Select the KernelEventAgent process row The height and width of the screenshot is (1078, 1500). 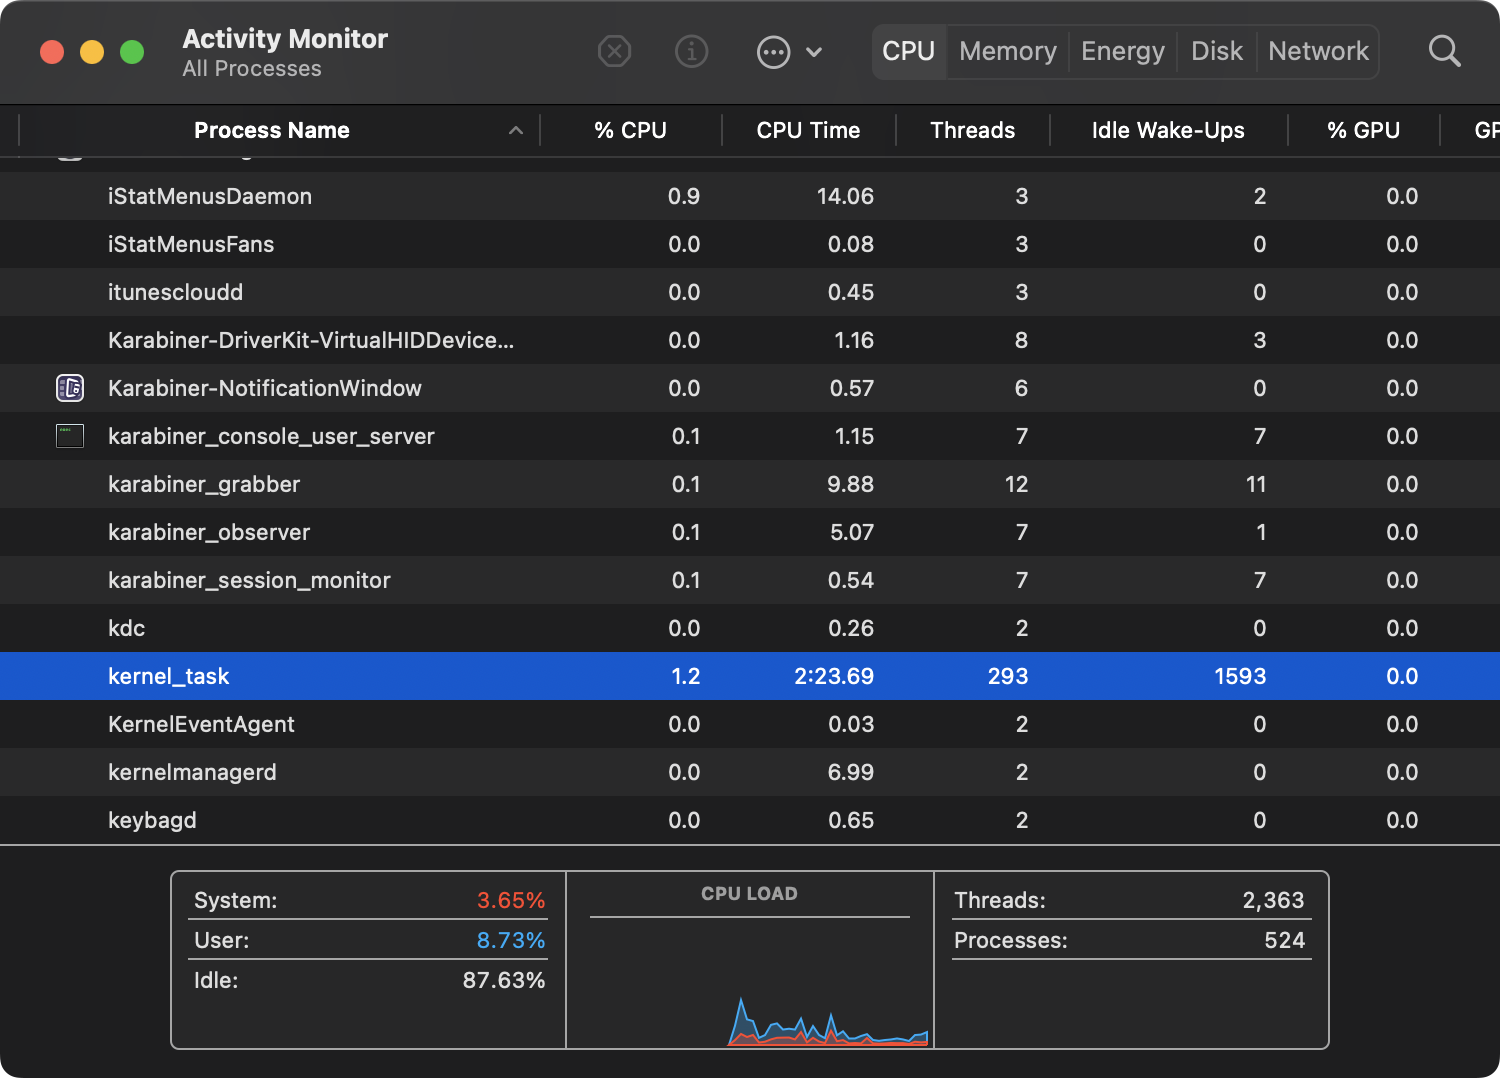(750, 724)
